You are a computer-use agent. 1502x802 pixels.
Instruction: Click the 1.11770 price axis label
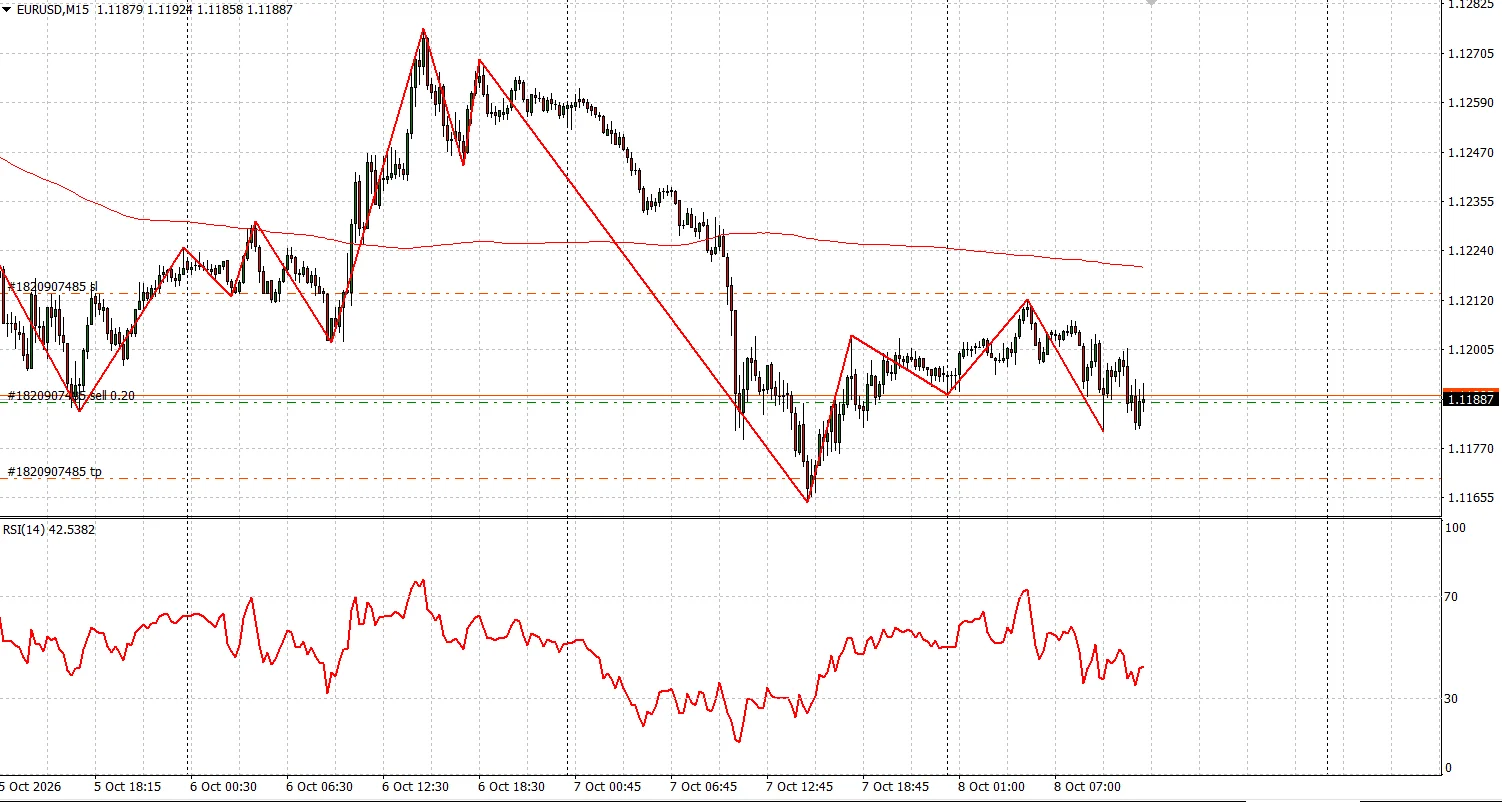pyautogui.click(x=1470, y=448)
